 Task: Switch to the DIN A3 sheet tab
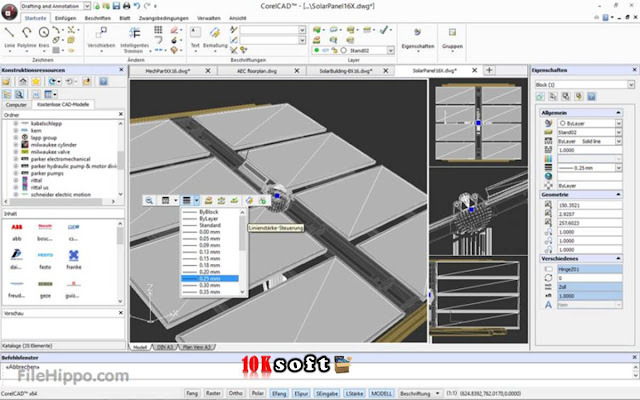[x=165, y=347]
